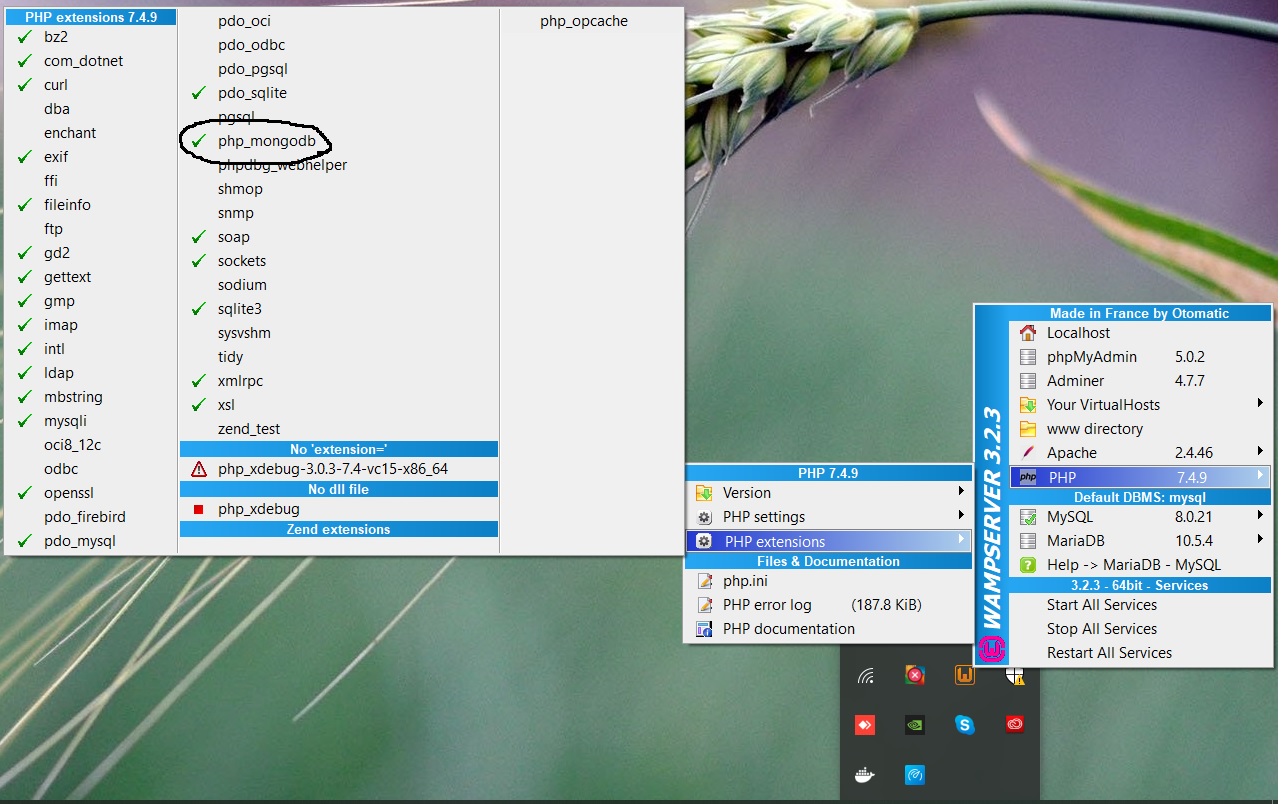Click warning triangle beside php_xdebug-3.0.3-7.4-vc15-x86_64
This screenshot has width=1281, height=804.
coord(199,469)
